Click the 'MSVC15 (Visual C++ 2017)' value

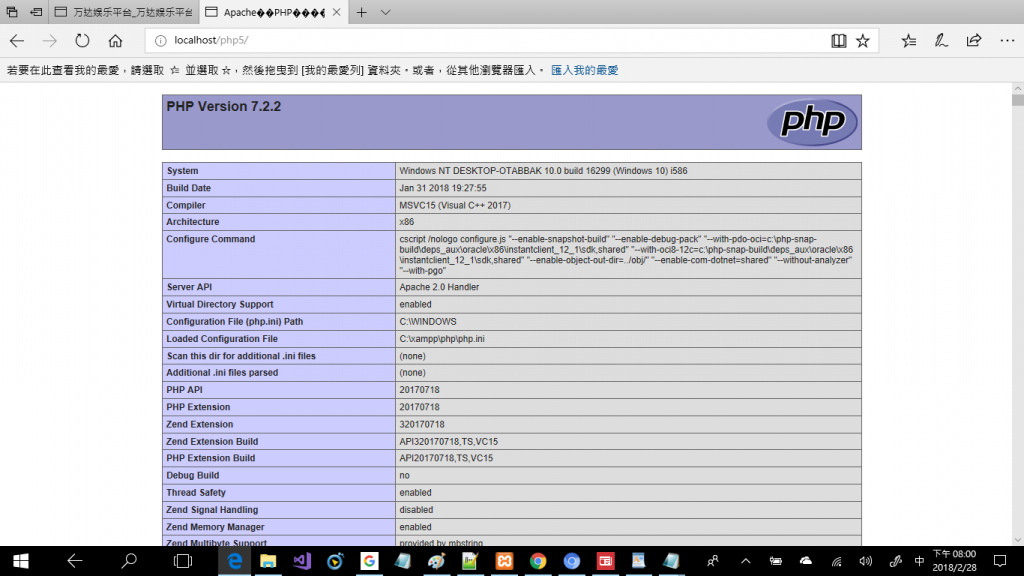coord(455,205)
